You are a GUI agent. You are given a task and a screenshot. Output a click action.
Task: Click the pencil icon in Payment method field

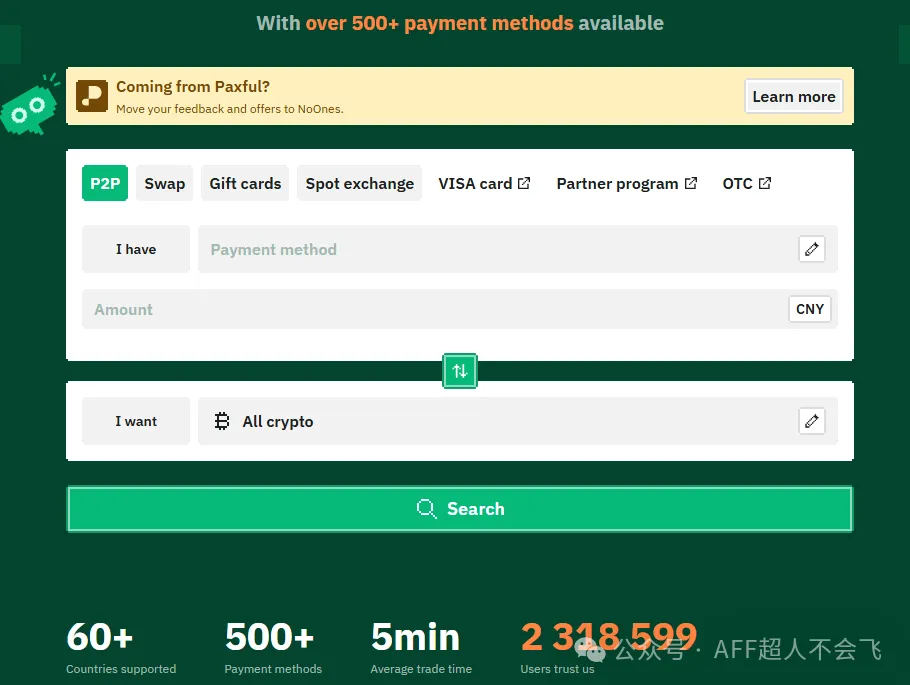[x=812, y=249]
